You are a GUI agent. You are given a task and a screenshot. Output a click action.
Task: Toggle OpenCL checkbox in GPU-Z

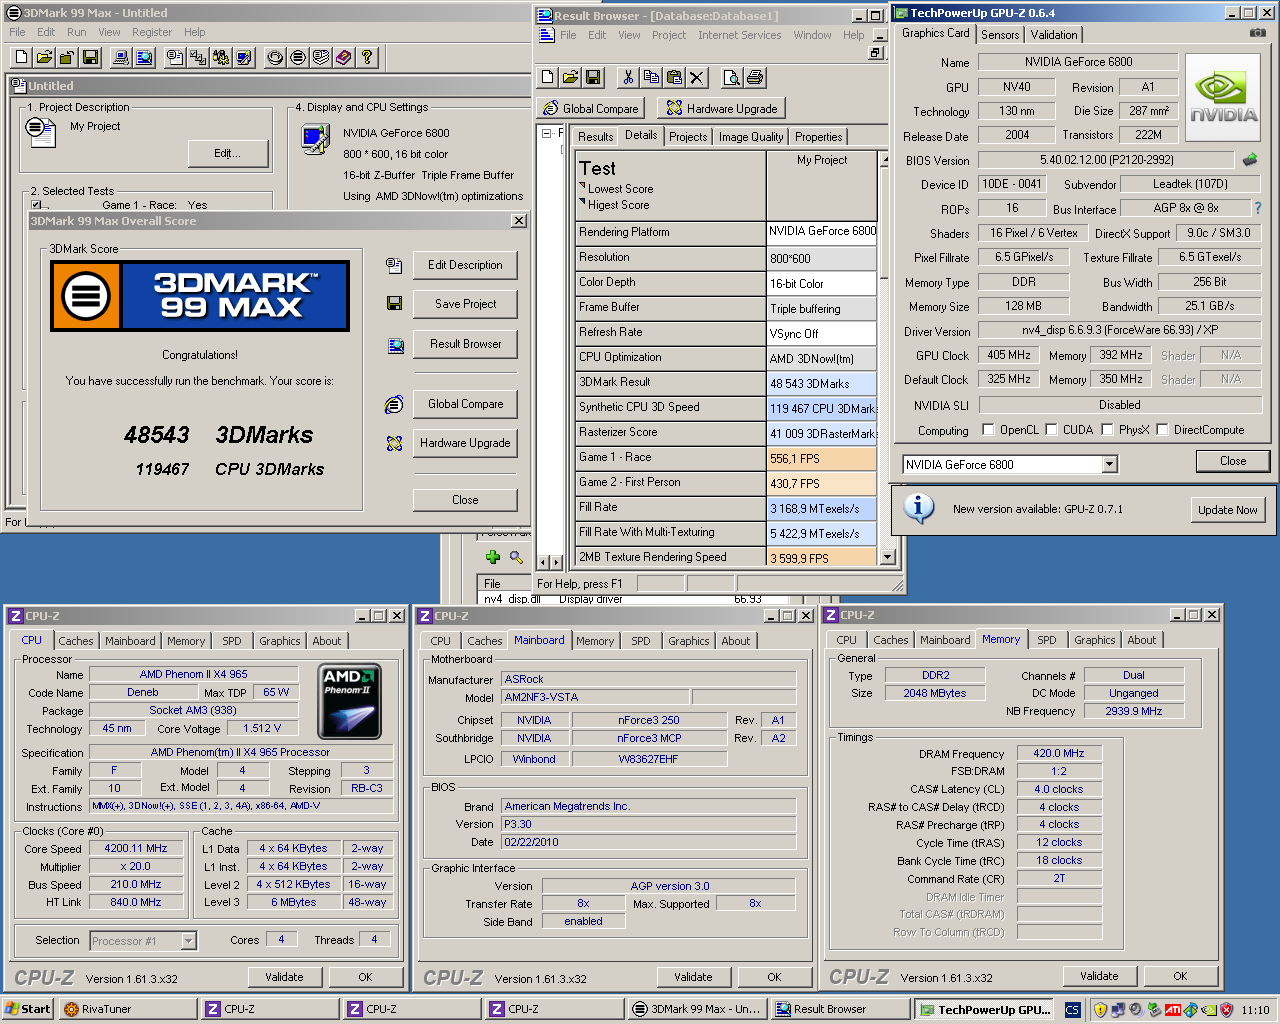pos(988,430)
